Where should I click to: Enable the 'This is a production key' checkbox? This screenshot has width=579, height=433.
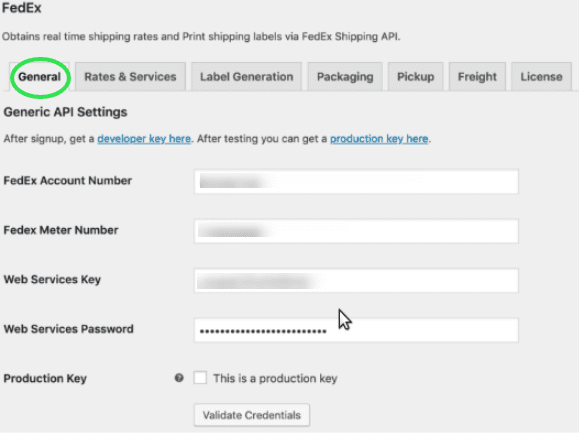[200, 378]
